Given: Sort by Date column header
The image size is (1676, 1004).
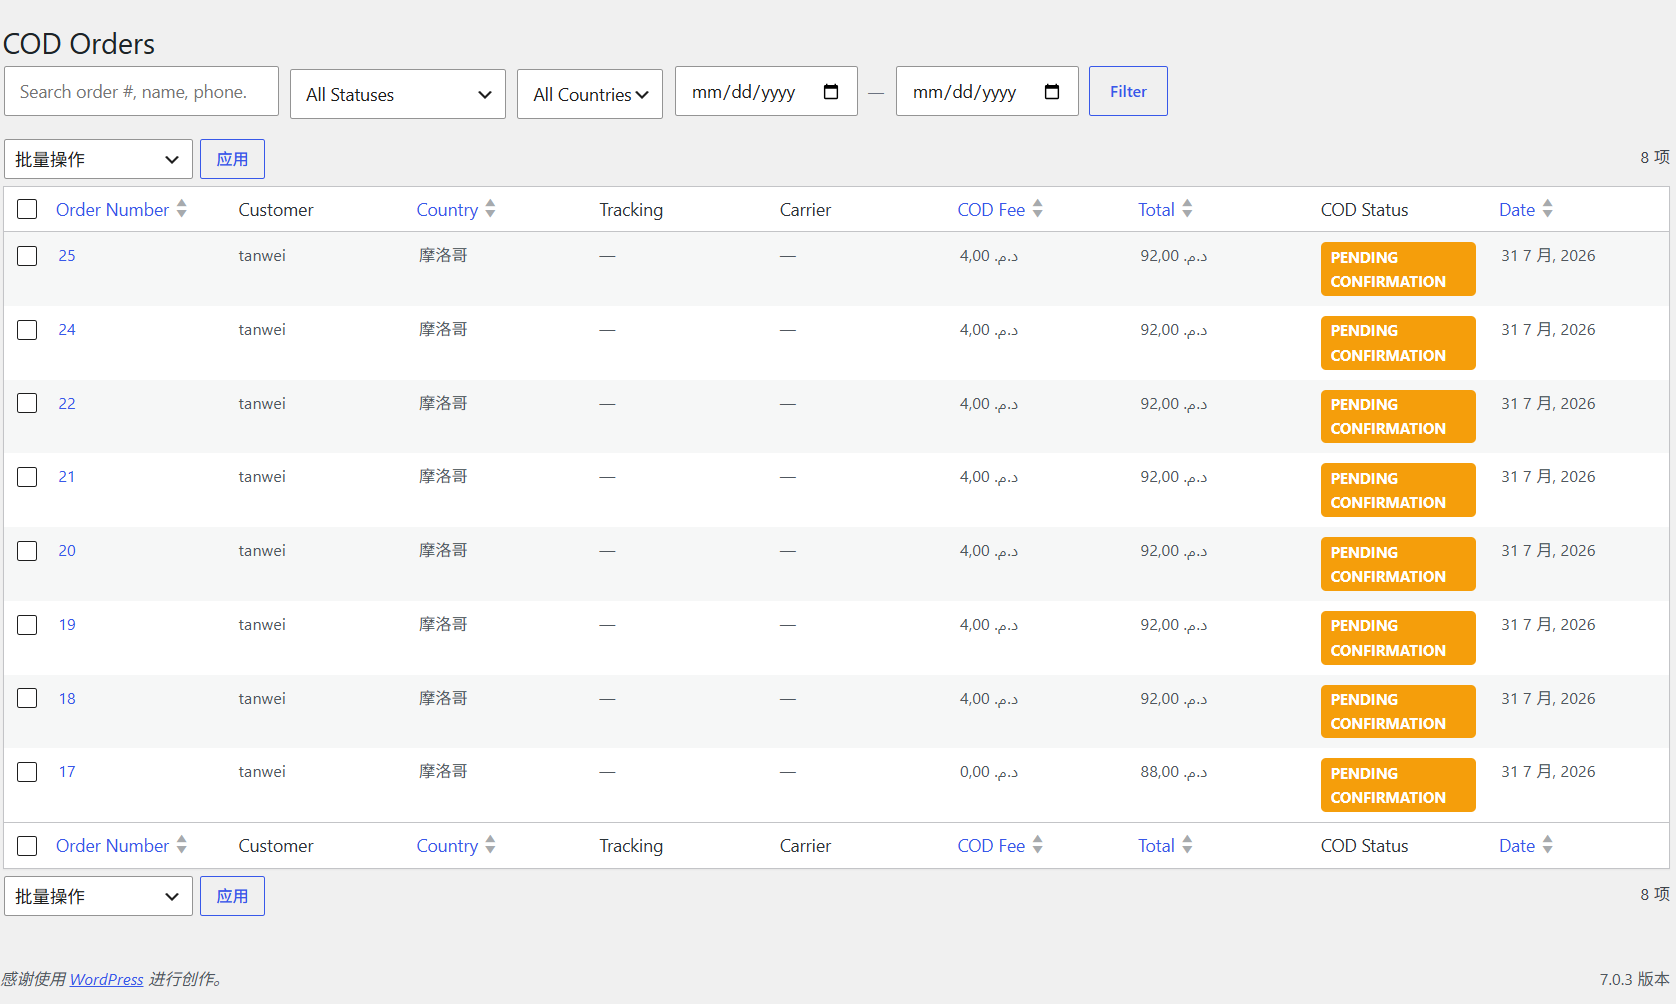Looking at the screenshot, I should pos(1517,209).
